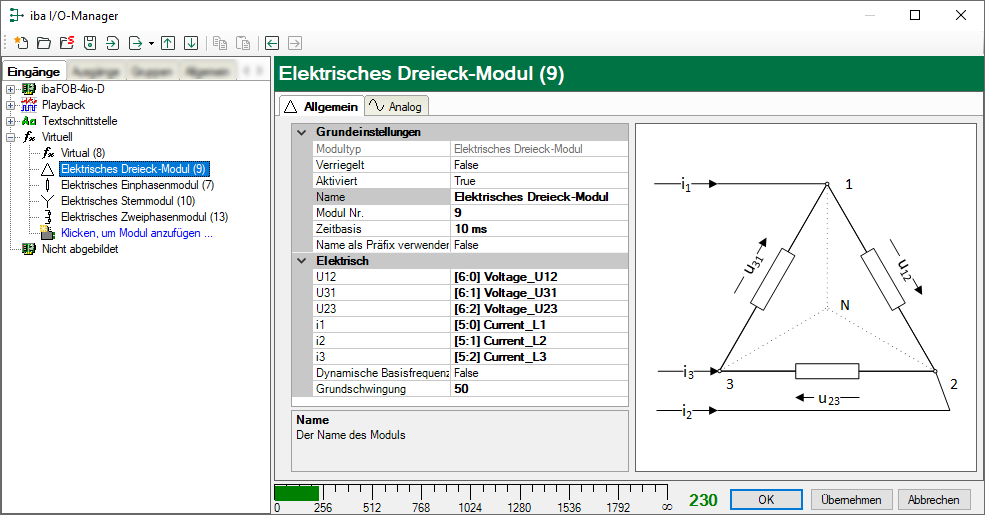Click the 'Klicken, um Modul anzufügen' link
The image size is (985, 515).
point(137,233)
